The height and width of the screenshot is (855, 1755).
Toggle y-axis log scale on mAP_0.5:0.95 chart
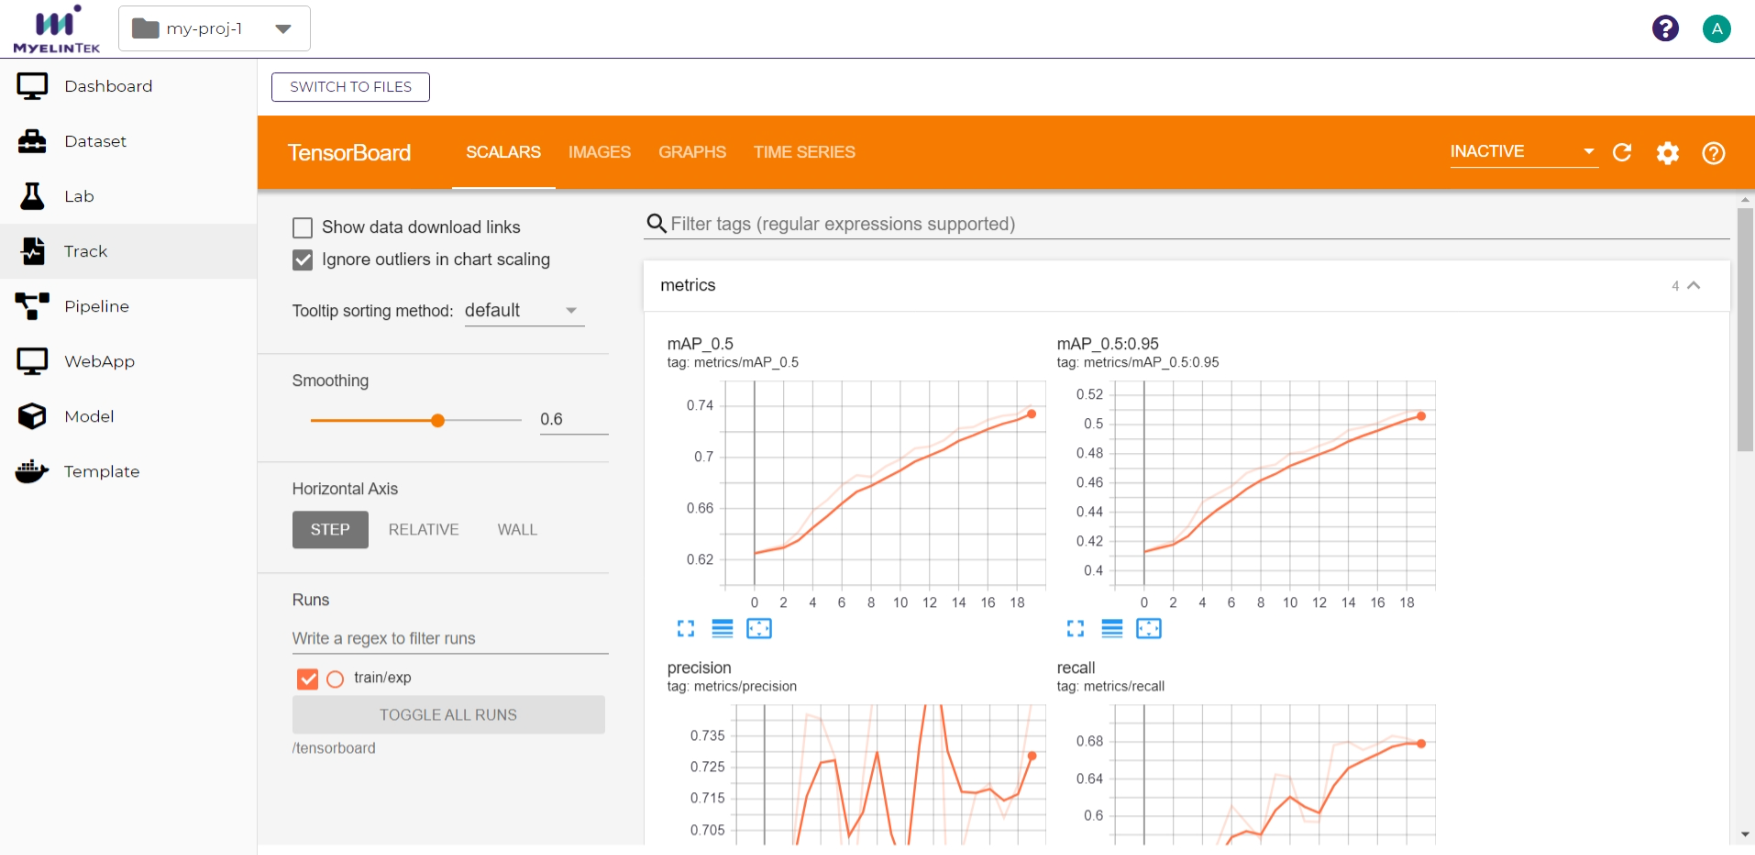(x=1112, y=628)
